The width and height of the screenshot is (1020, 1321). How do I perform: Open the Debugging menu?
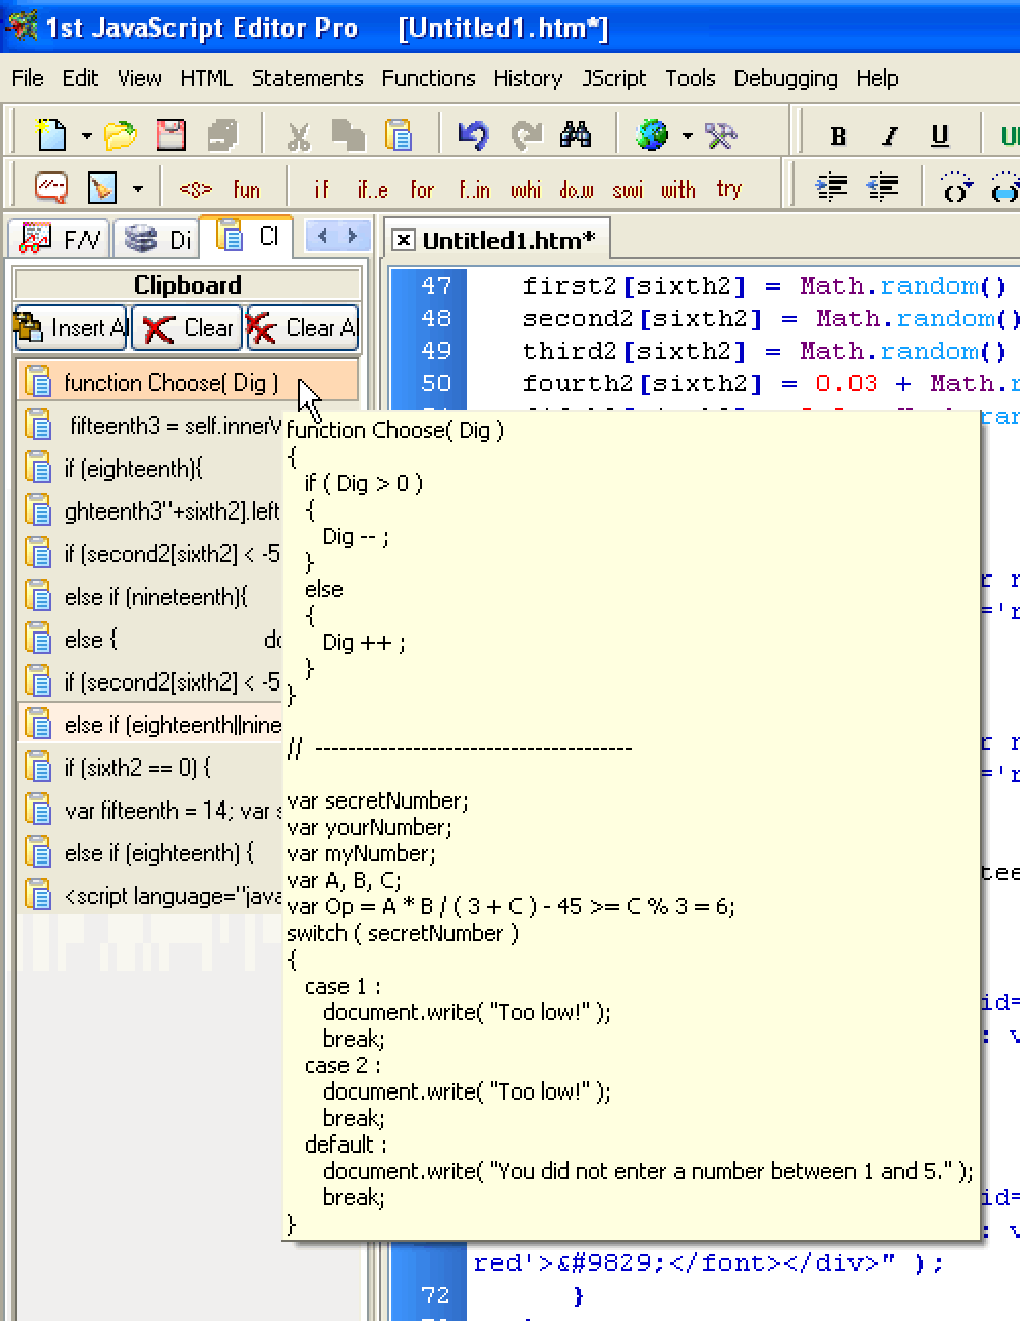(x=785, y=78)
